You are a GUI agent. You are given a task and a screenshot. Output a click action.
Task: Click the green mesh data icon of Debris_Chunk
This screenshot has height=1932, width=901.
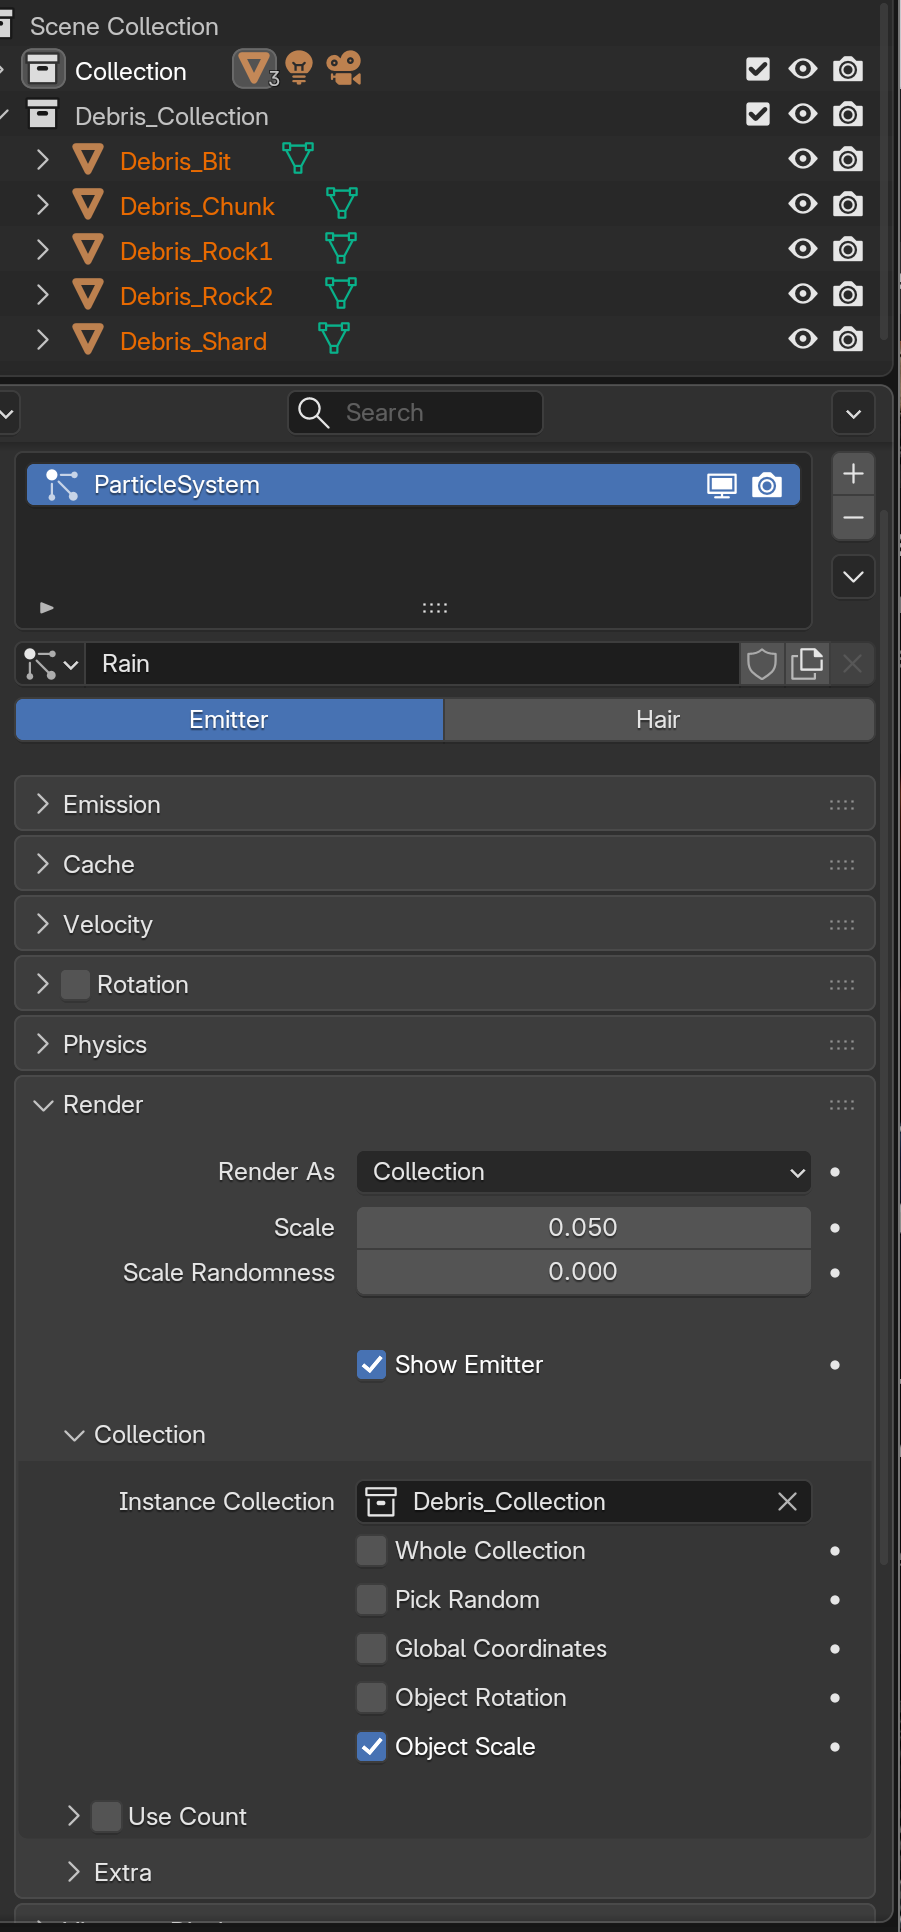tap(342, 203)
